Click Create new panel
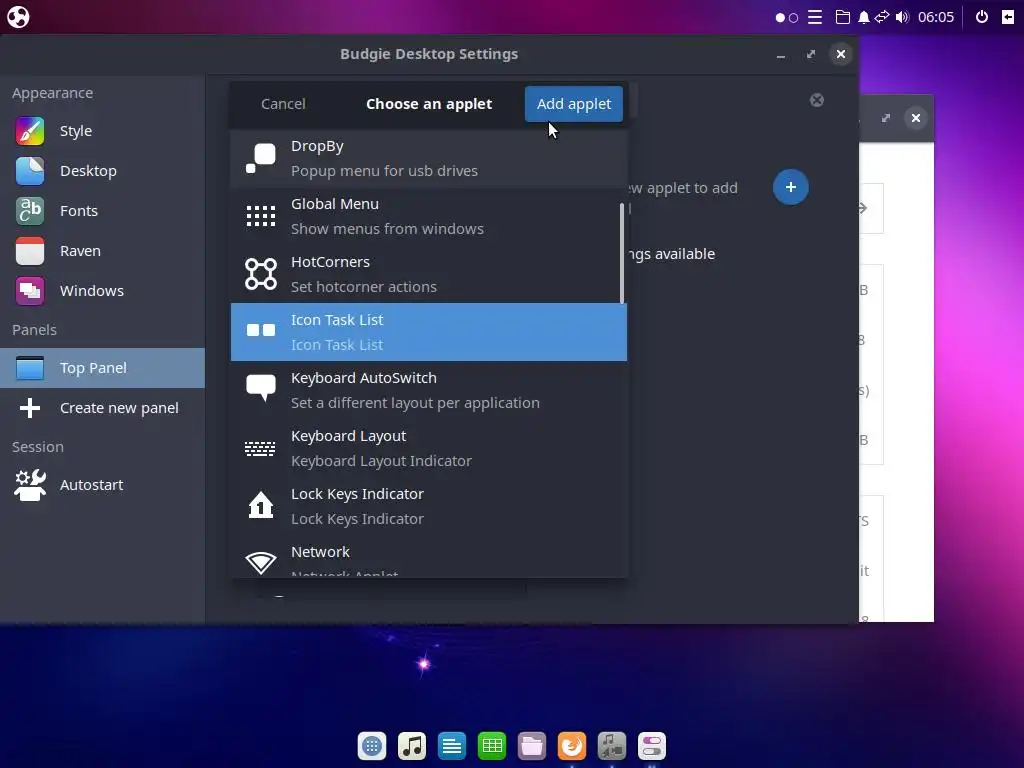The image size is (1024, 768). click(x=103, y=408)
